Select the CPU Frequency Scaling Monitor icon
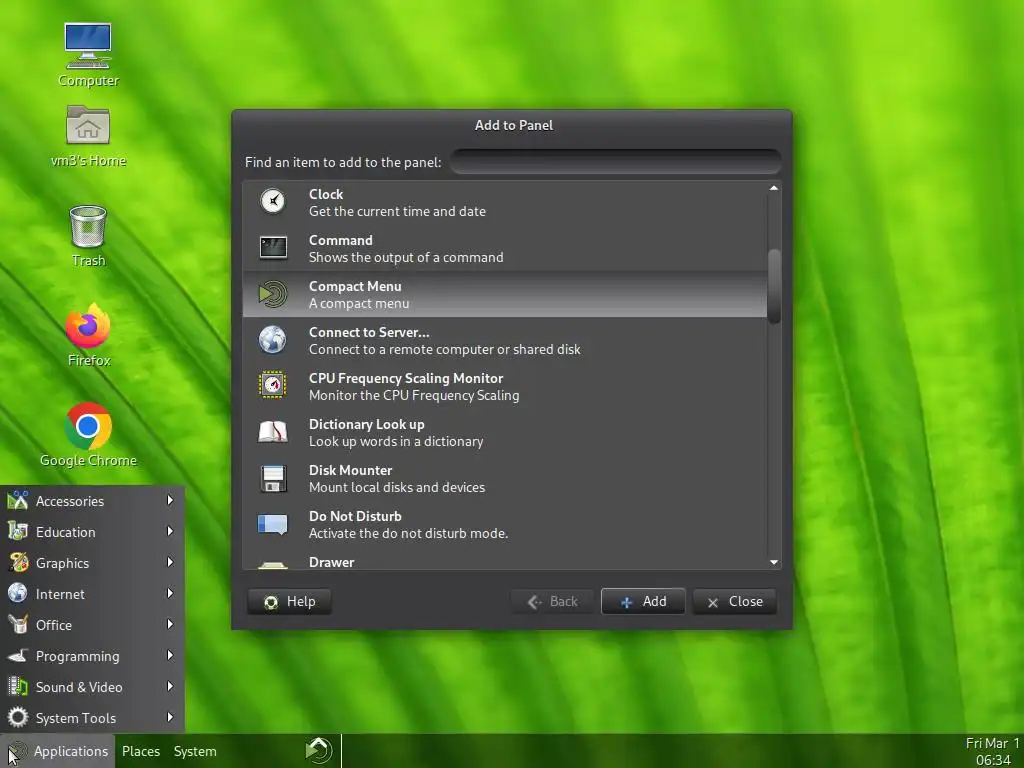The width and height of the screenshot is (1024, 768). click(x=272, y=385)
